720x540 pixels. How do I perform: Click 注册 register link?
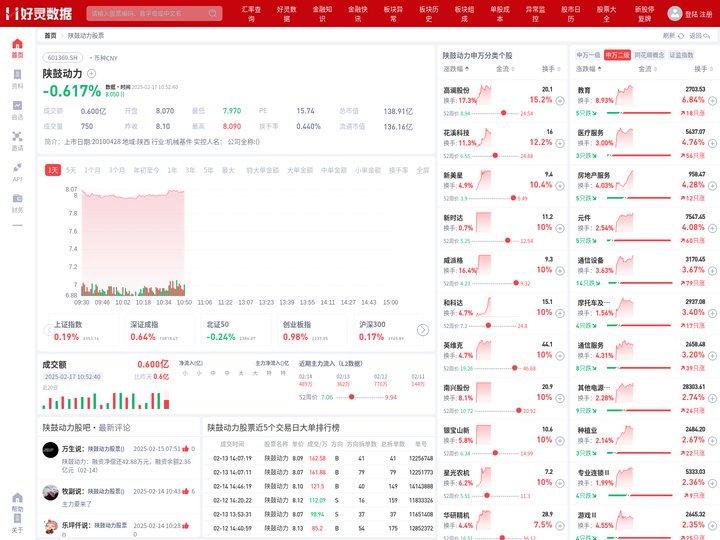tap(706, 14)
